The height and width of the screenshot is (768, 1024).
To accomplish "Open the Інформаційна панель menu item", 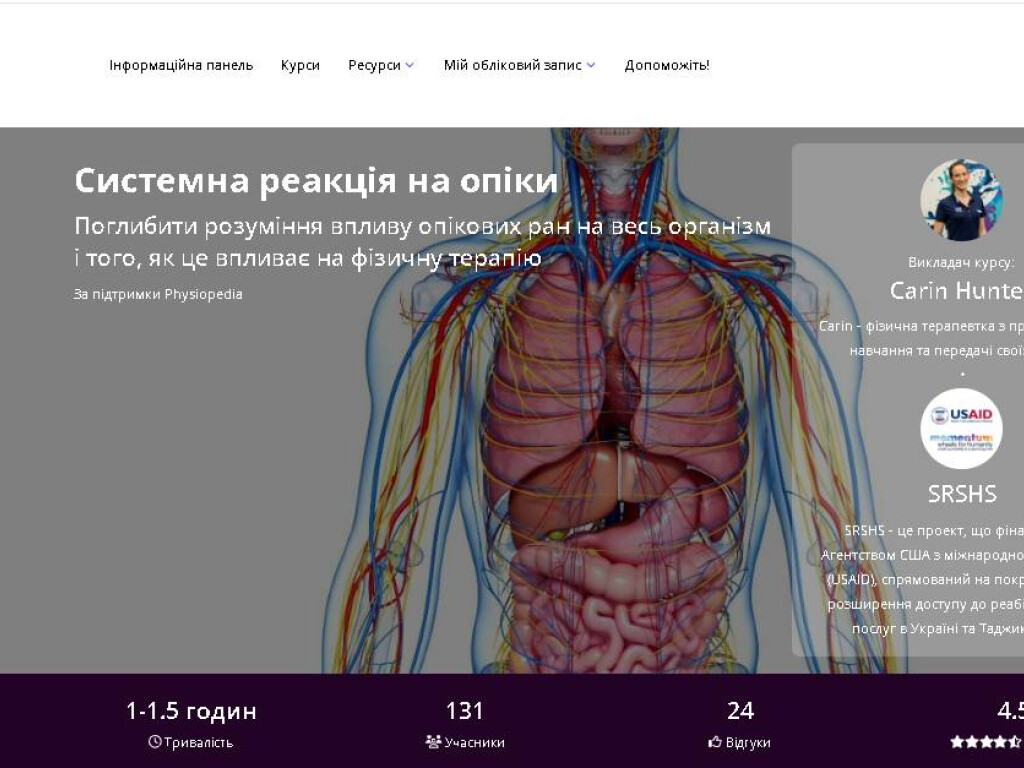I will point(182,64).
